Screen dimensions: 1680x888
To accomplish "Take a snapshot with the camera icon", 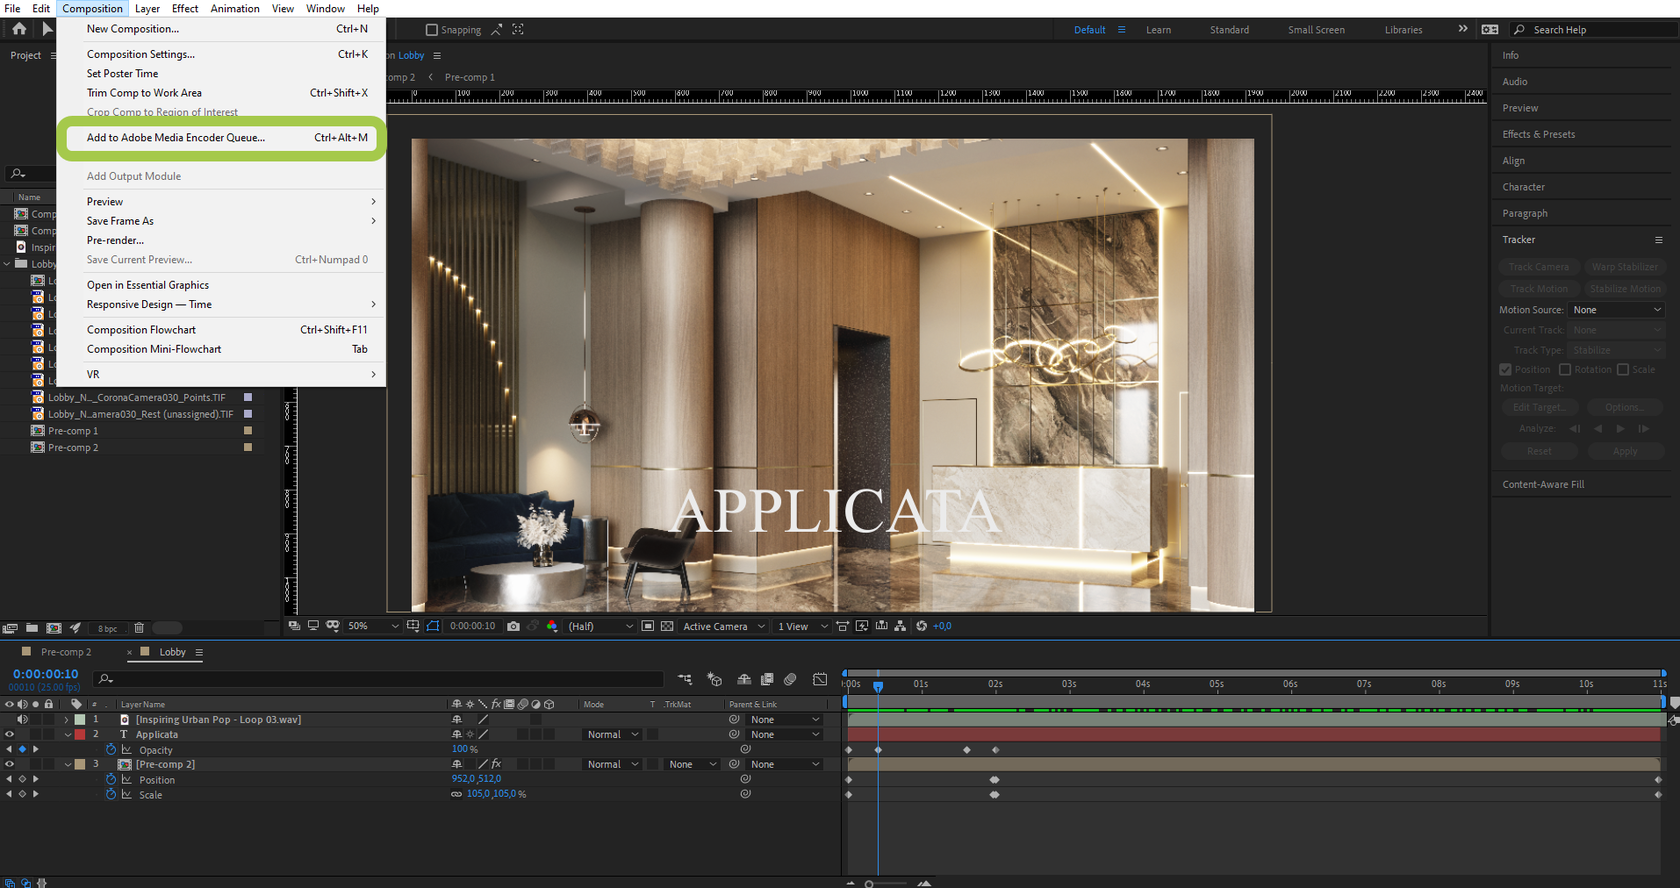I will [x=513, y=626].
